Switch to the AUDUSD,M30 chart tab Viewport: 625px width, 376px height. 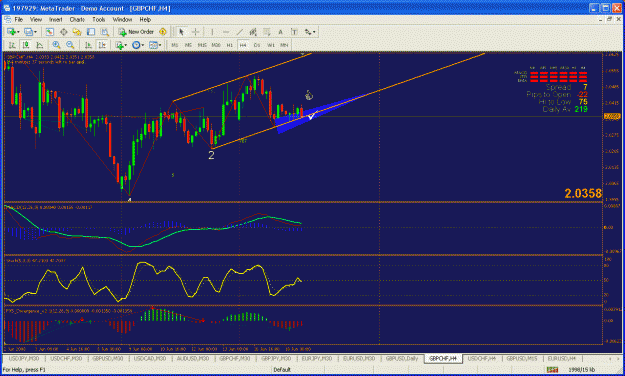tap(193, 359)
